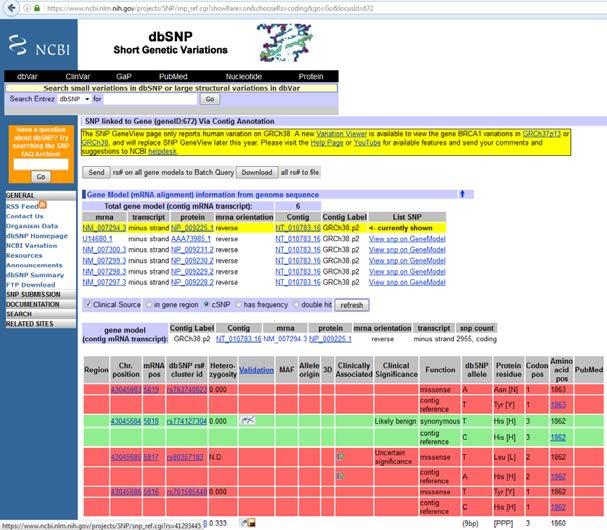Click the dbSNP molecule banner image
This screenshot has width=607, height=530.
click(285, 42)
